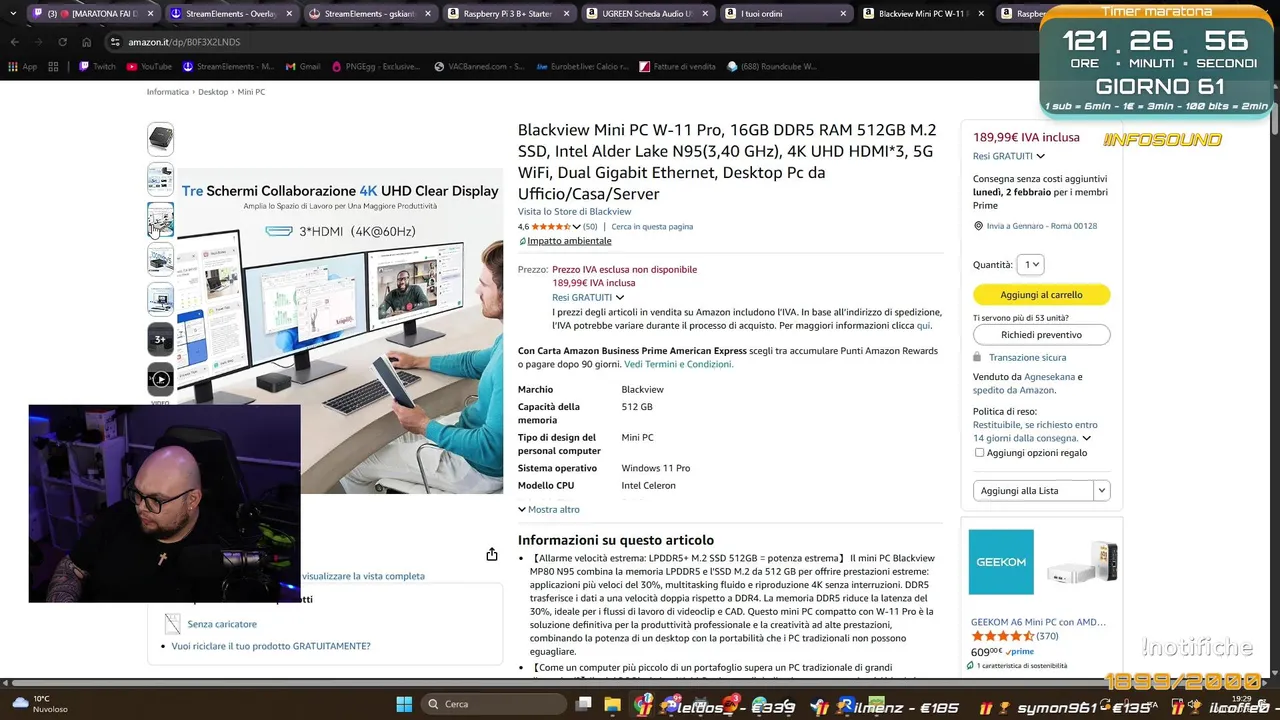Select the fifth product thumbnail
Screen dimensions: 1280x720
(160, 299)
